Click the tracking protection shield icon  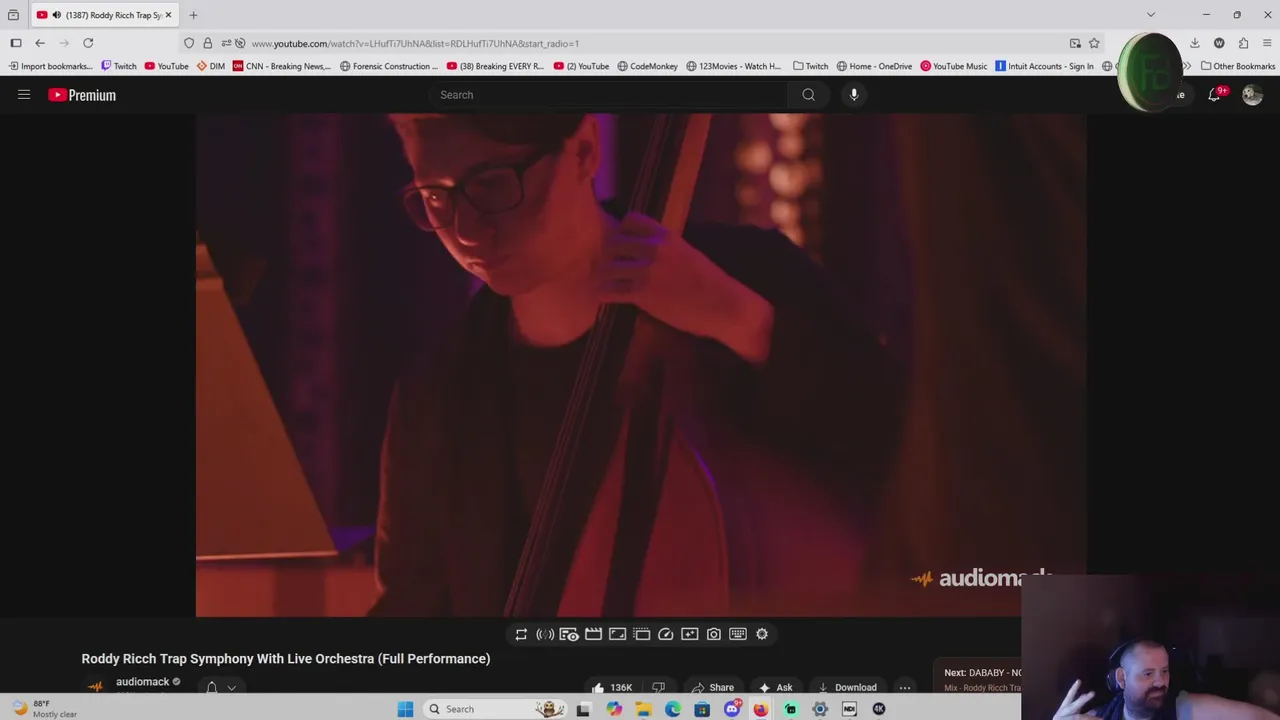pyautogui.click(x=189, y=43)
